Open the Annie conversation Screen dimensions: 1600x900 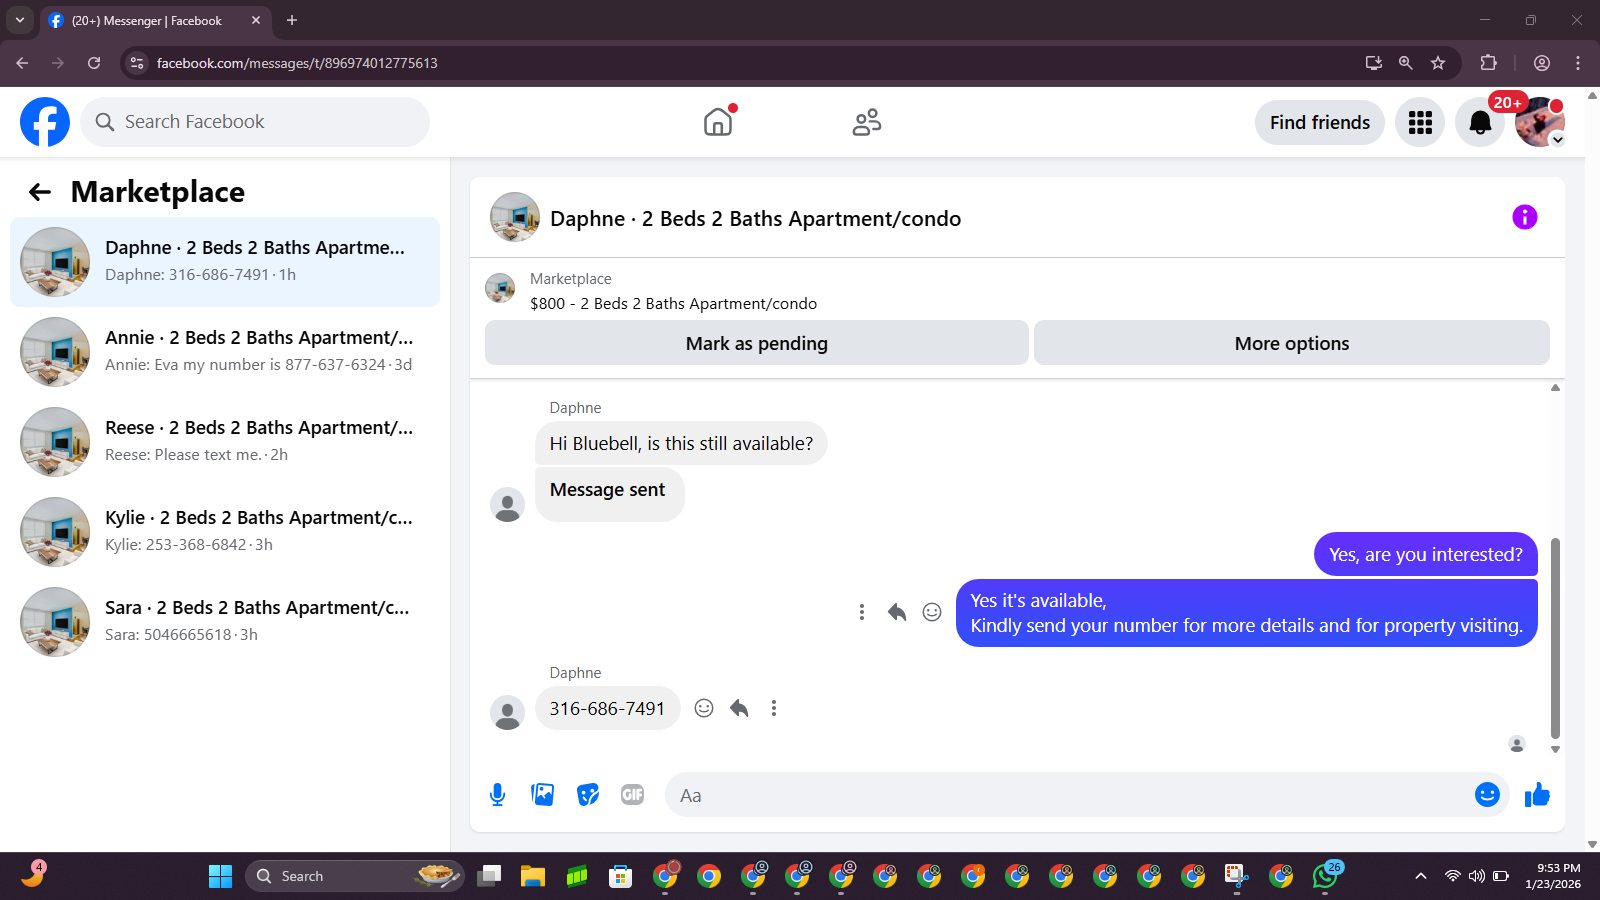point(225,352)
